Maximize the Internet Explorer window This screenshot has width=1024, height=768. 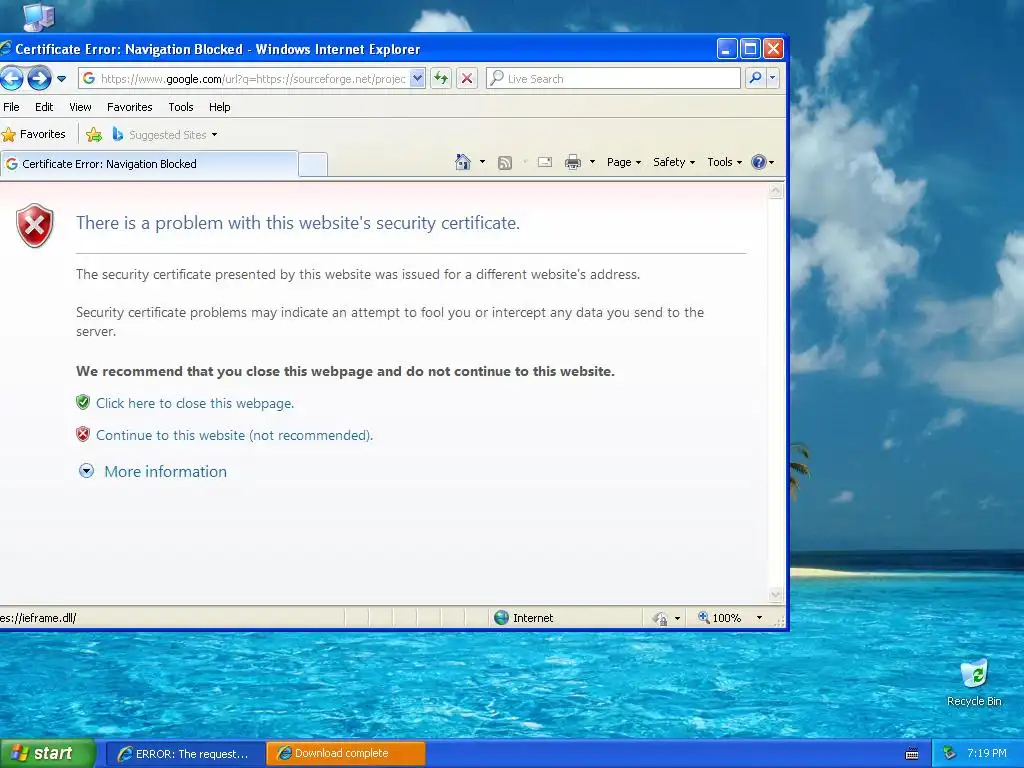click(x=750, y=49)
